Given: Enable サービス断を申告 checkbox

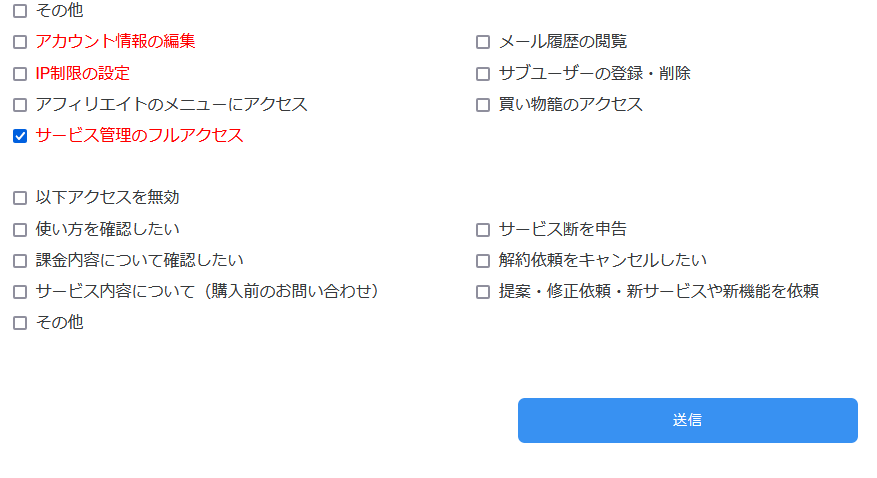Looking at the screenshot, I should [483, 229].
